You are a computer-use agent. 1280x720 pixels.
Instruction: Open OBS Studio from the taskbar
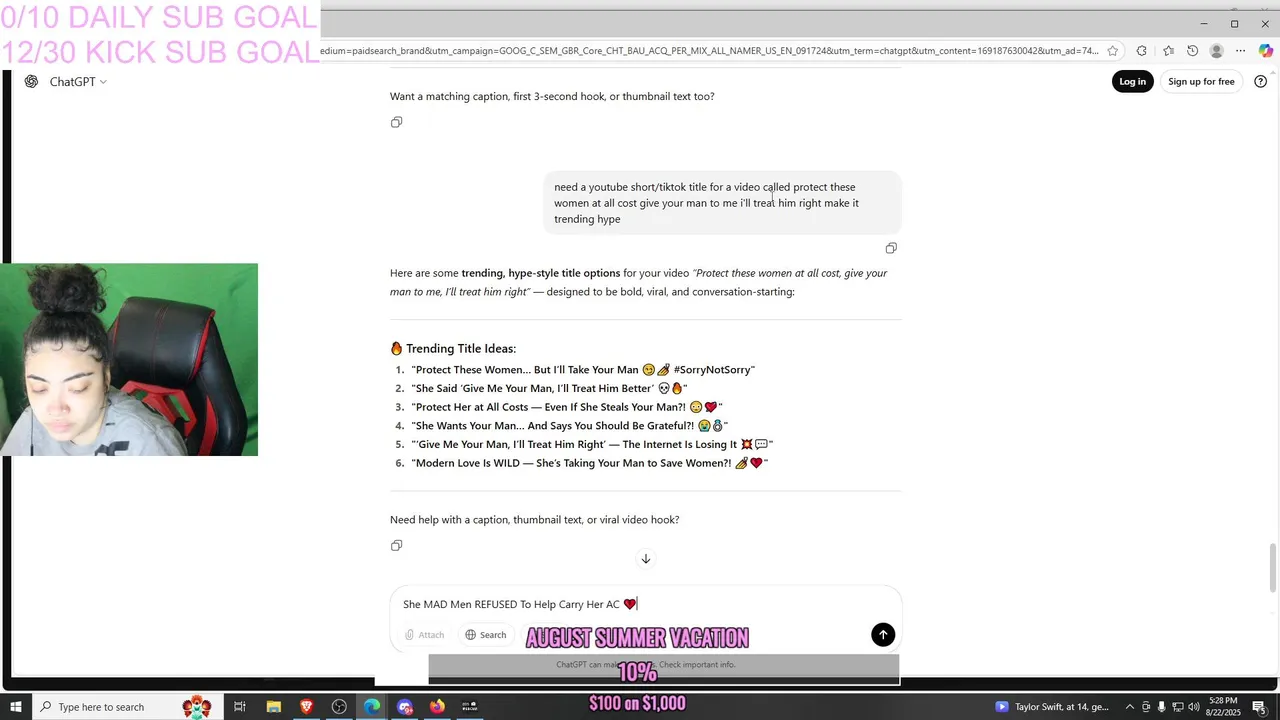tap(339, 707)
